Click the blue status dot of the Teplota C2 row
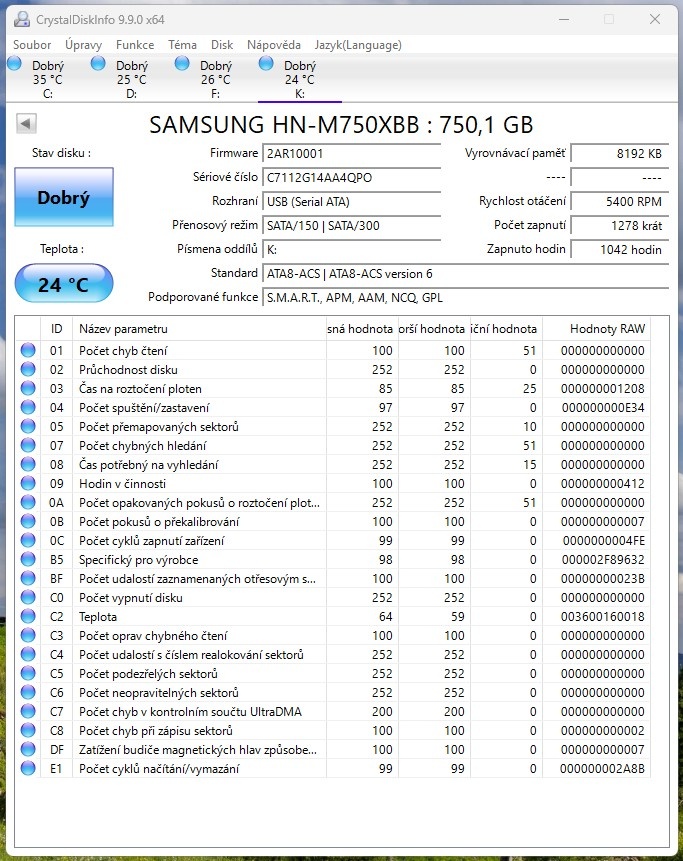Viewport: 683px width, 861px height. click(x=28, y=616)
